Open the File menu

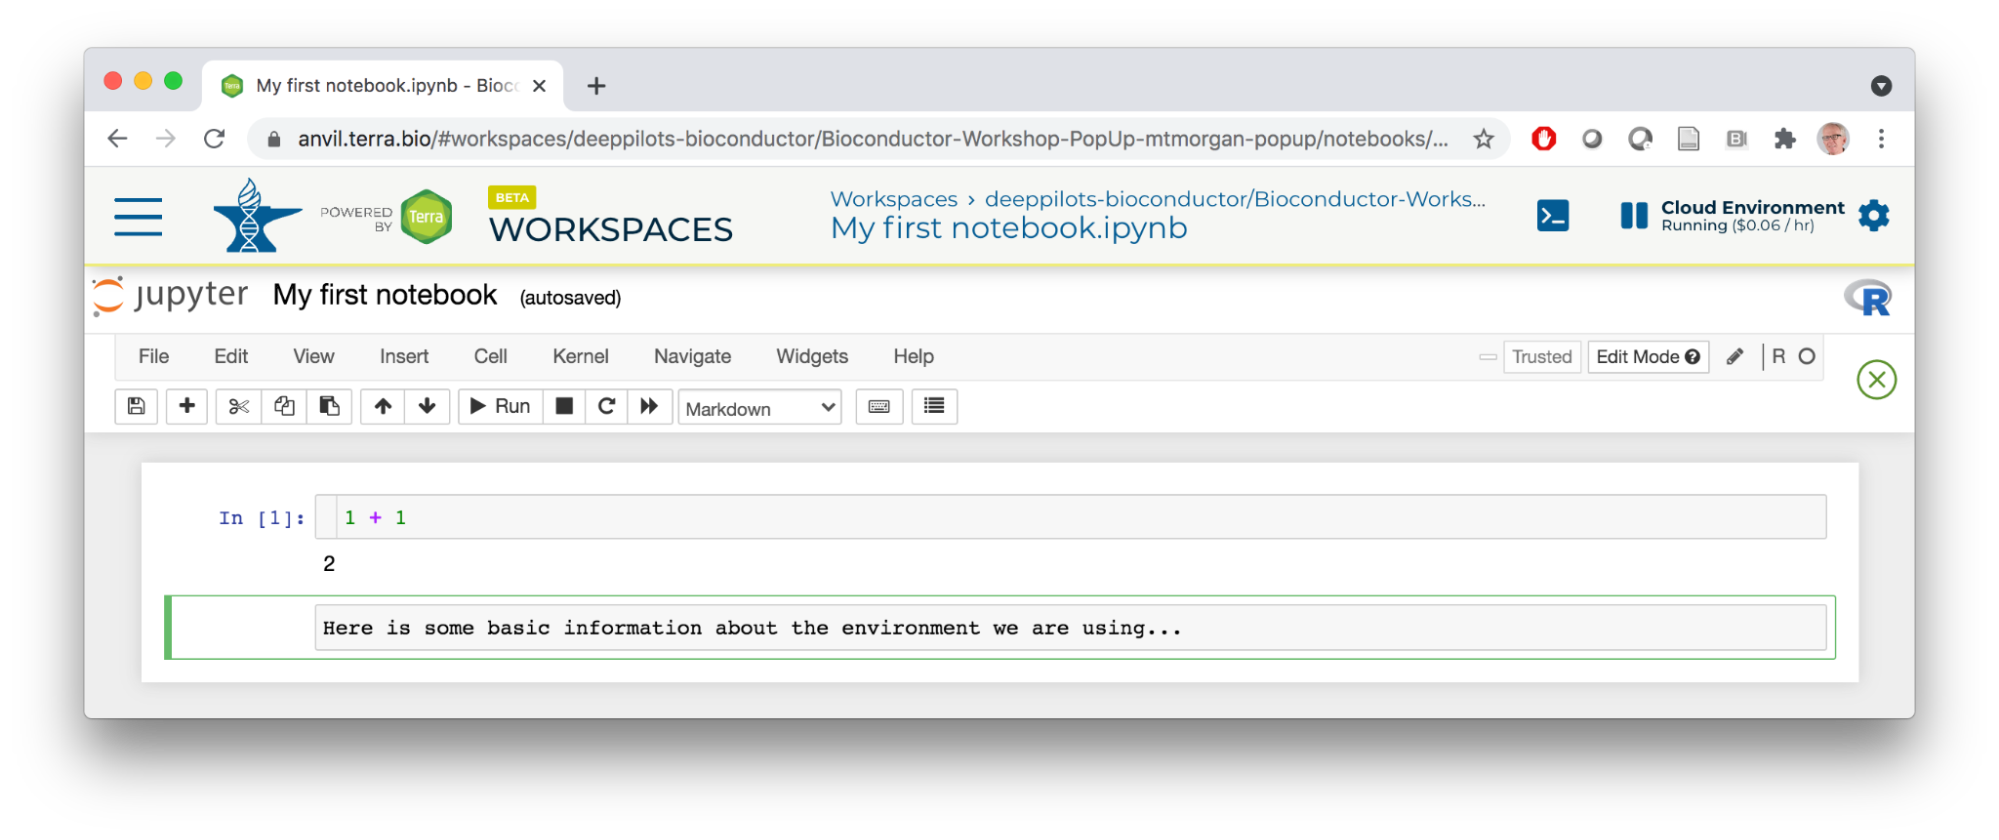154,356
